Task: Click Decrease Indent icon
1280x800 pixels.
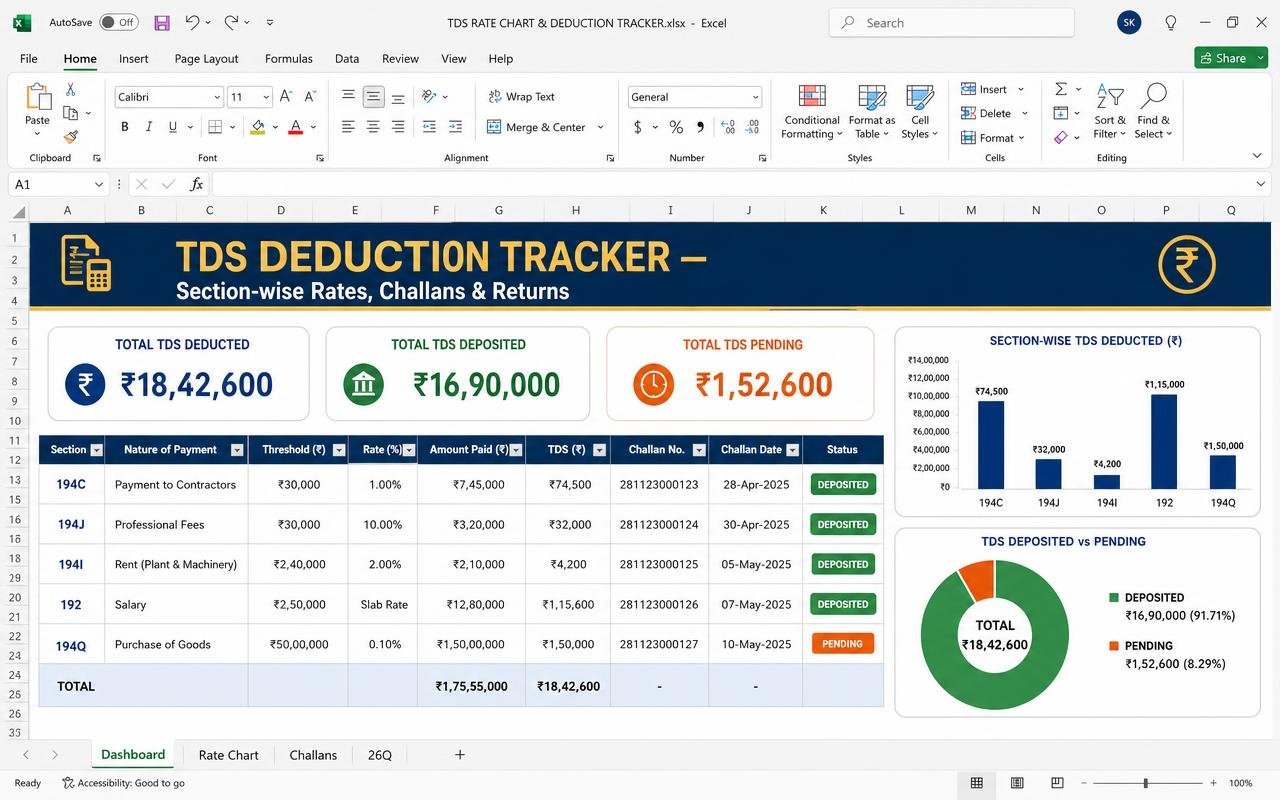Action: (x=430, y=127)
